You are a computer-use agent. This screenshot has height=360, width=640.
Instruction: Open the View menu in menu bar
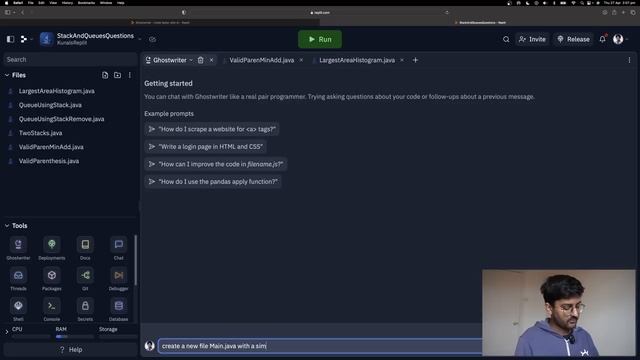pyautogui.click(x=53, y=3)
